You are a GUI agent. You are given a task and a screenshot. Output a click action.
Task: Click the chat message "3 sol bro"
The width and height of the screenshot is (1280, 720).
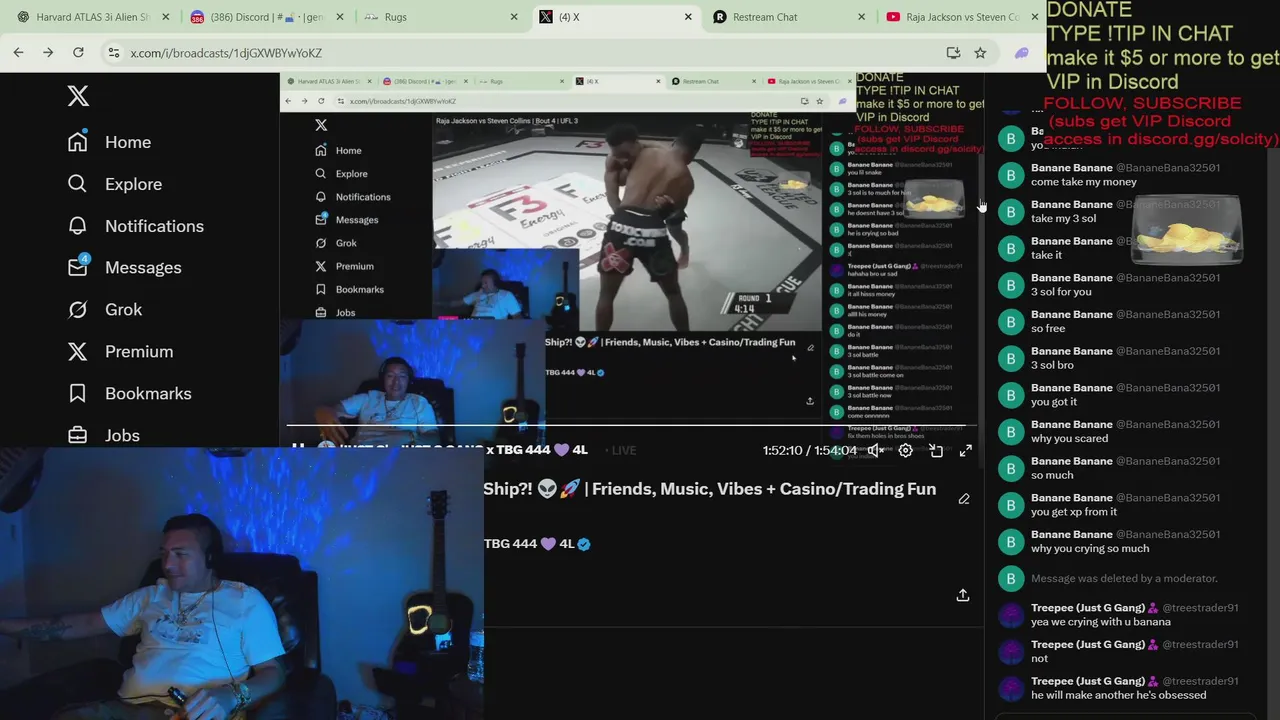(x=1052, y=365)
